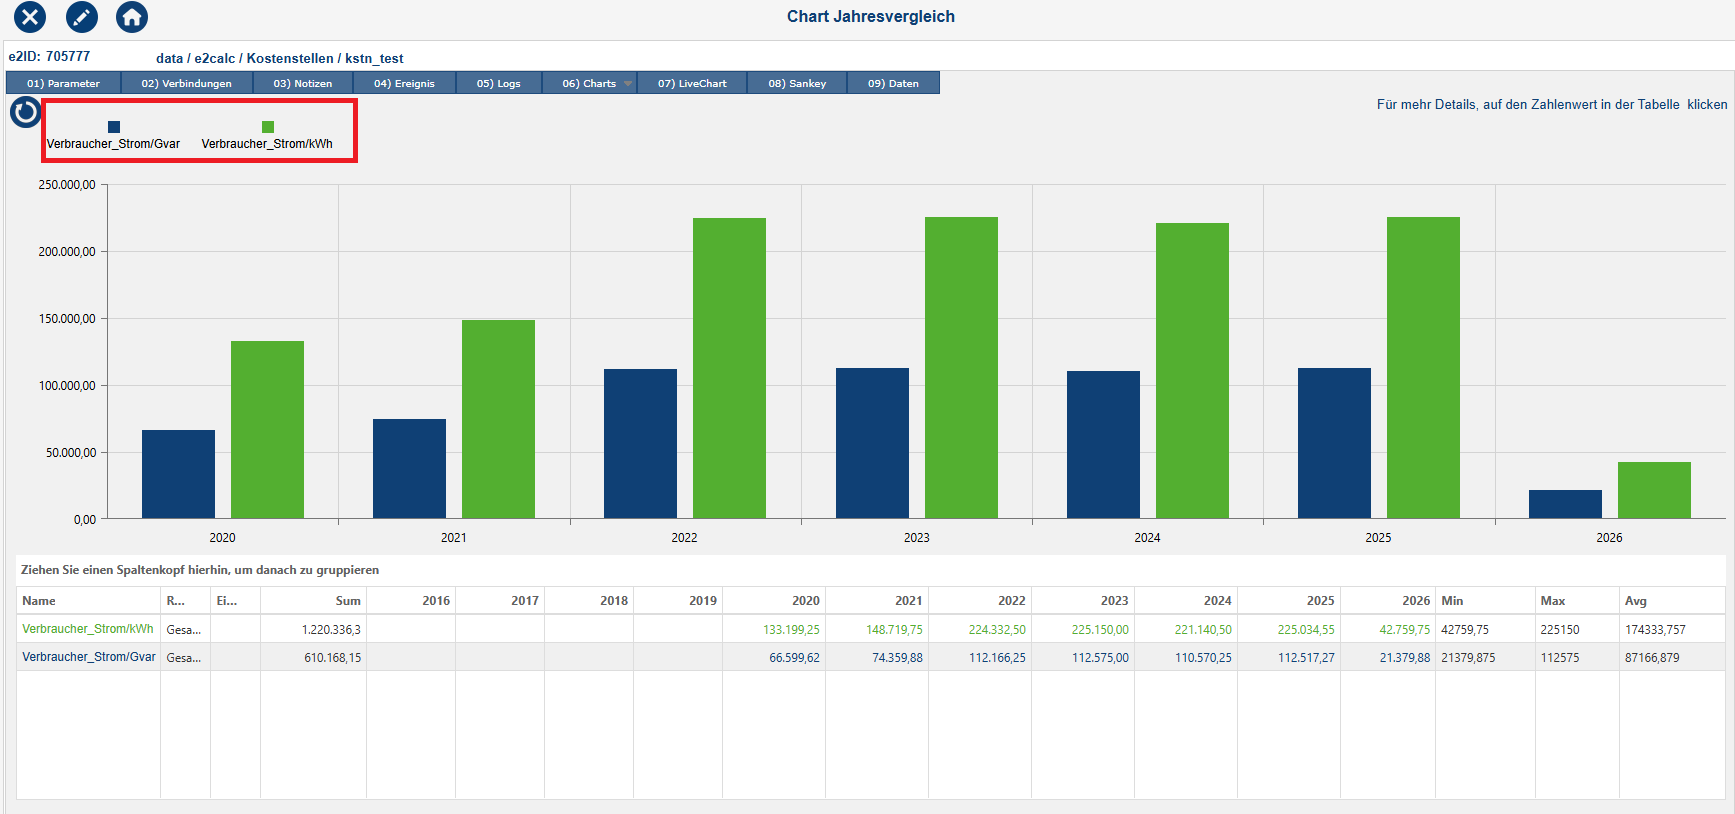Open the 05) Logs tab

(498, 83)
